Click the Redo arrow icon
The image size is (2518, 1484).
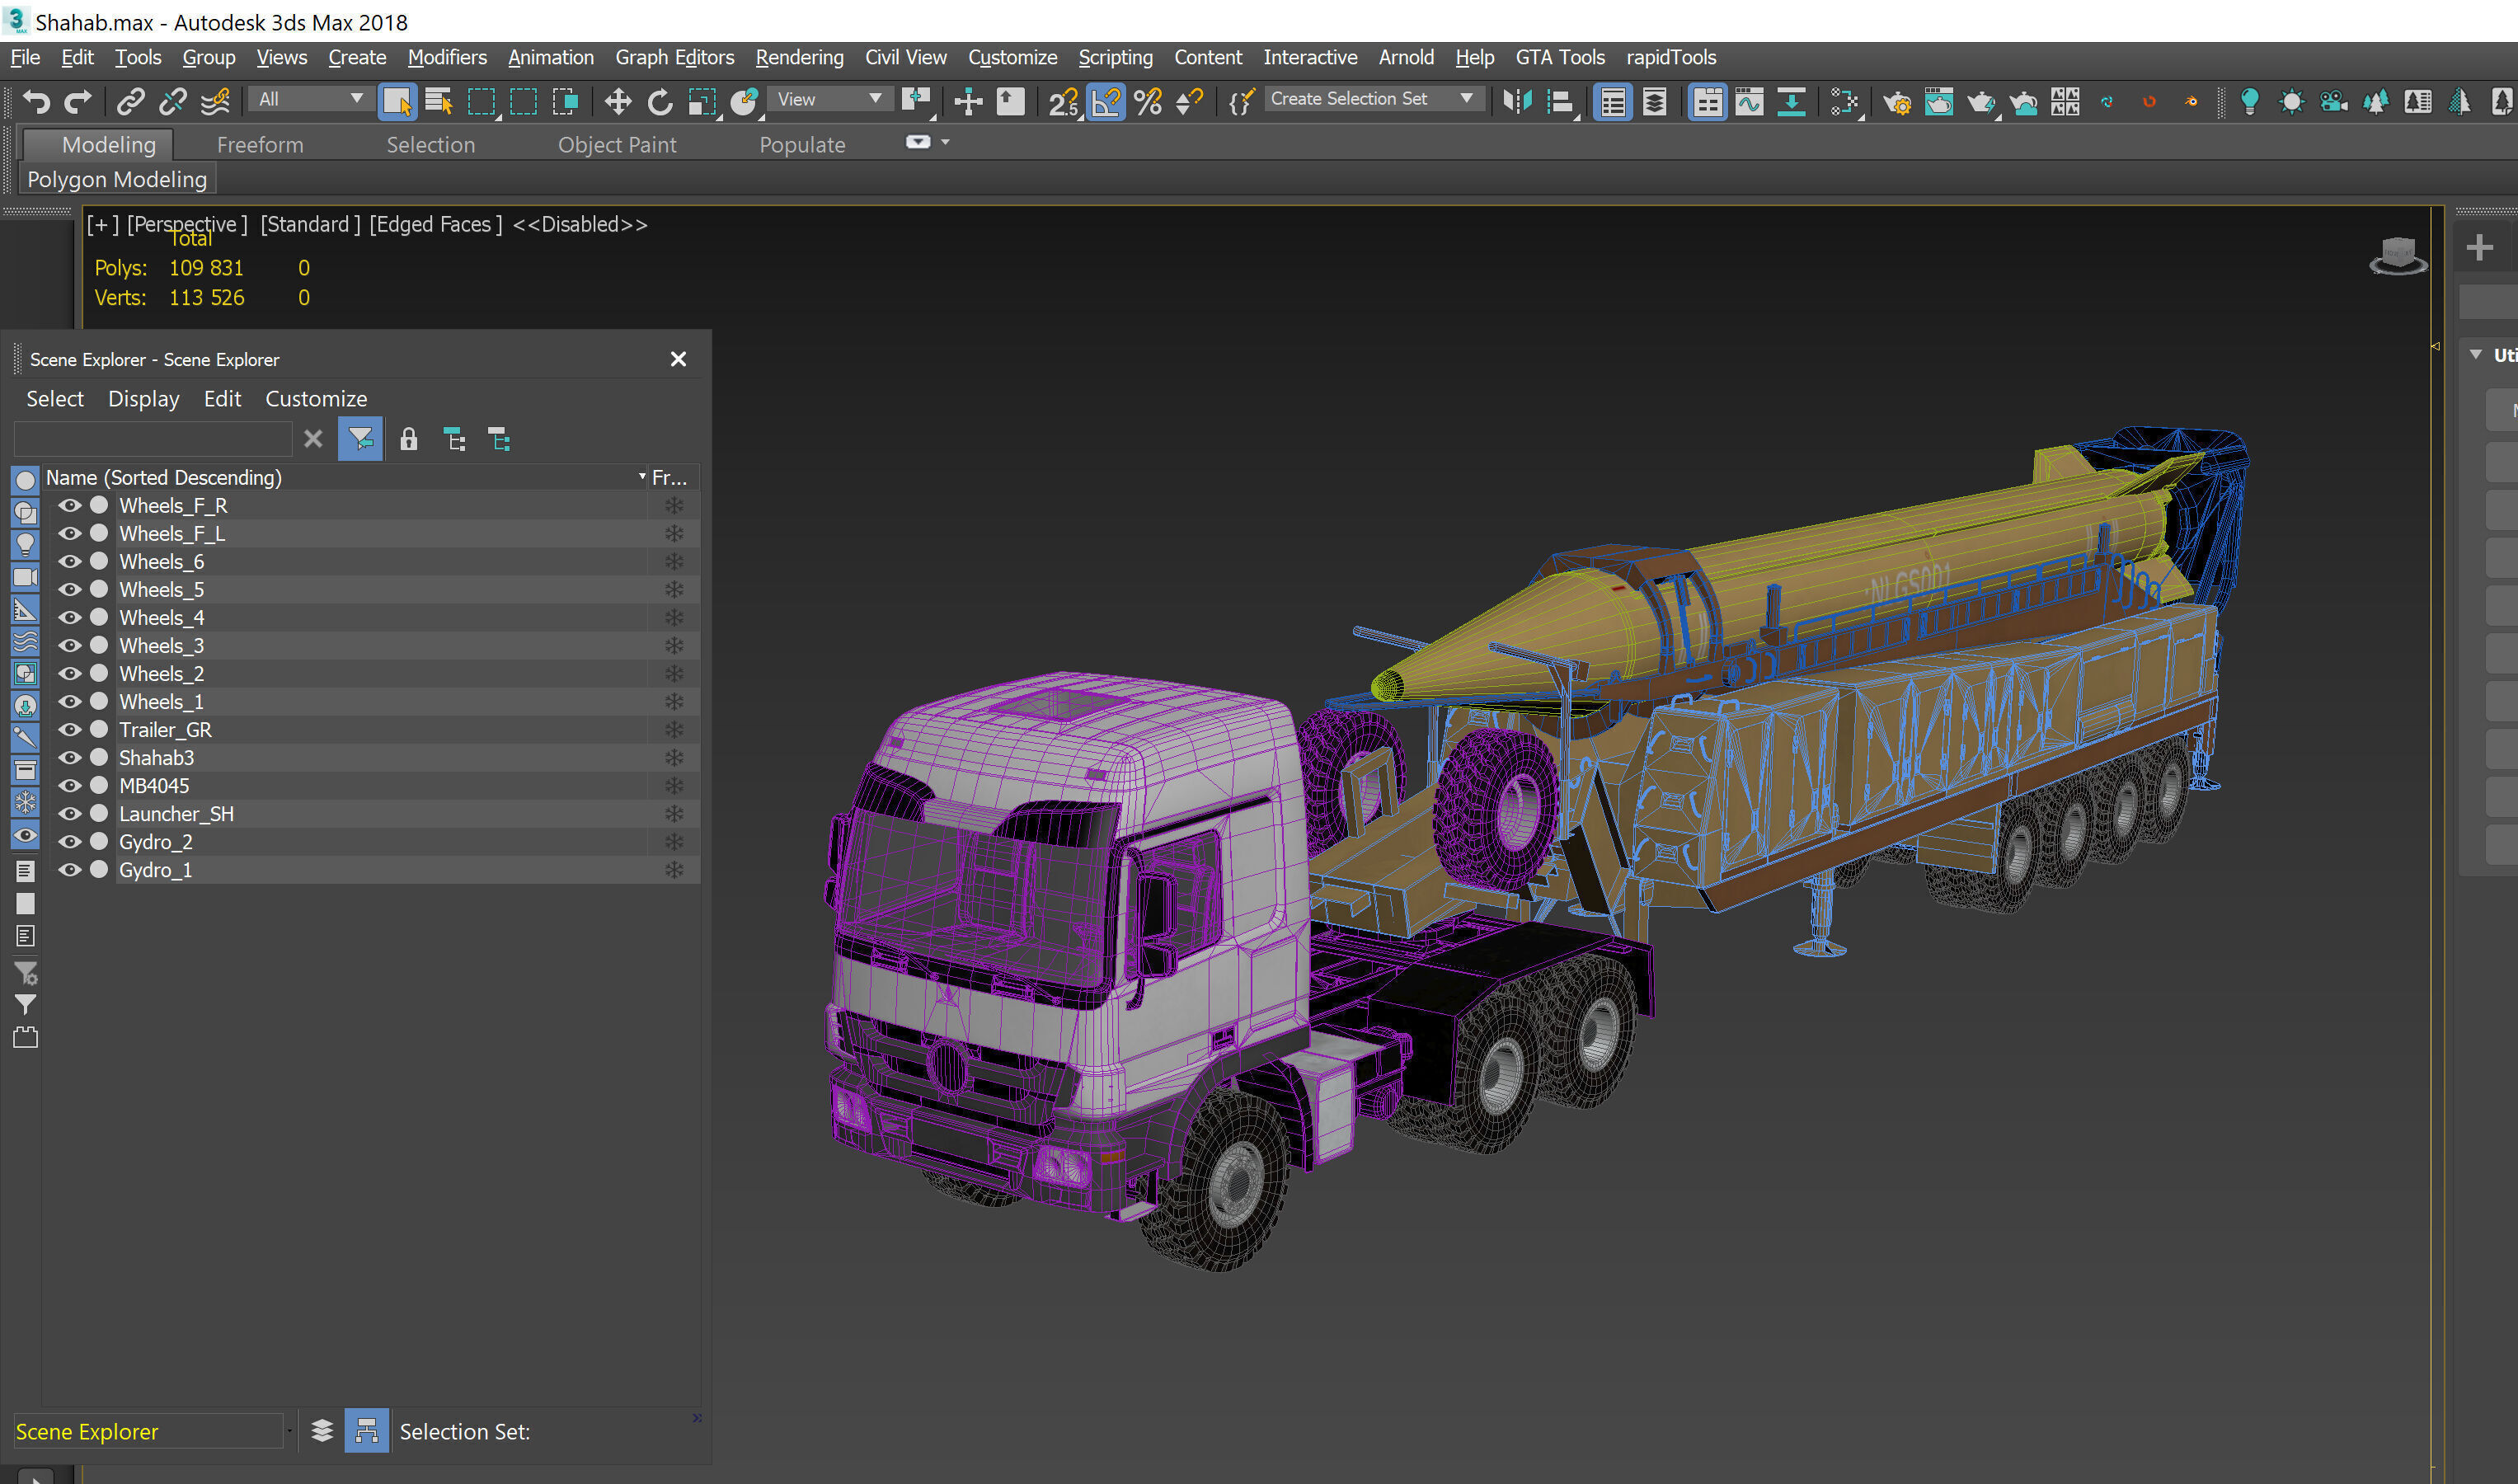click(78, 101)
